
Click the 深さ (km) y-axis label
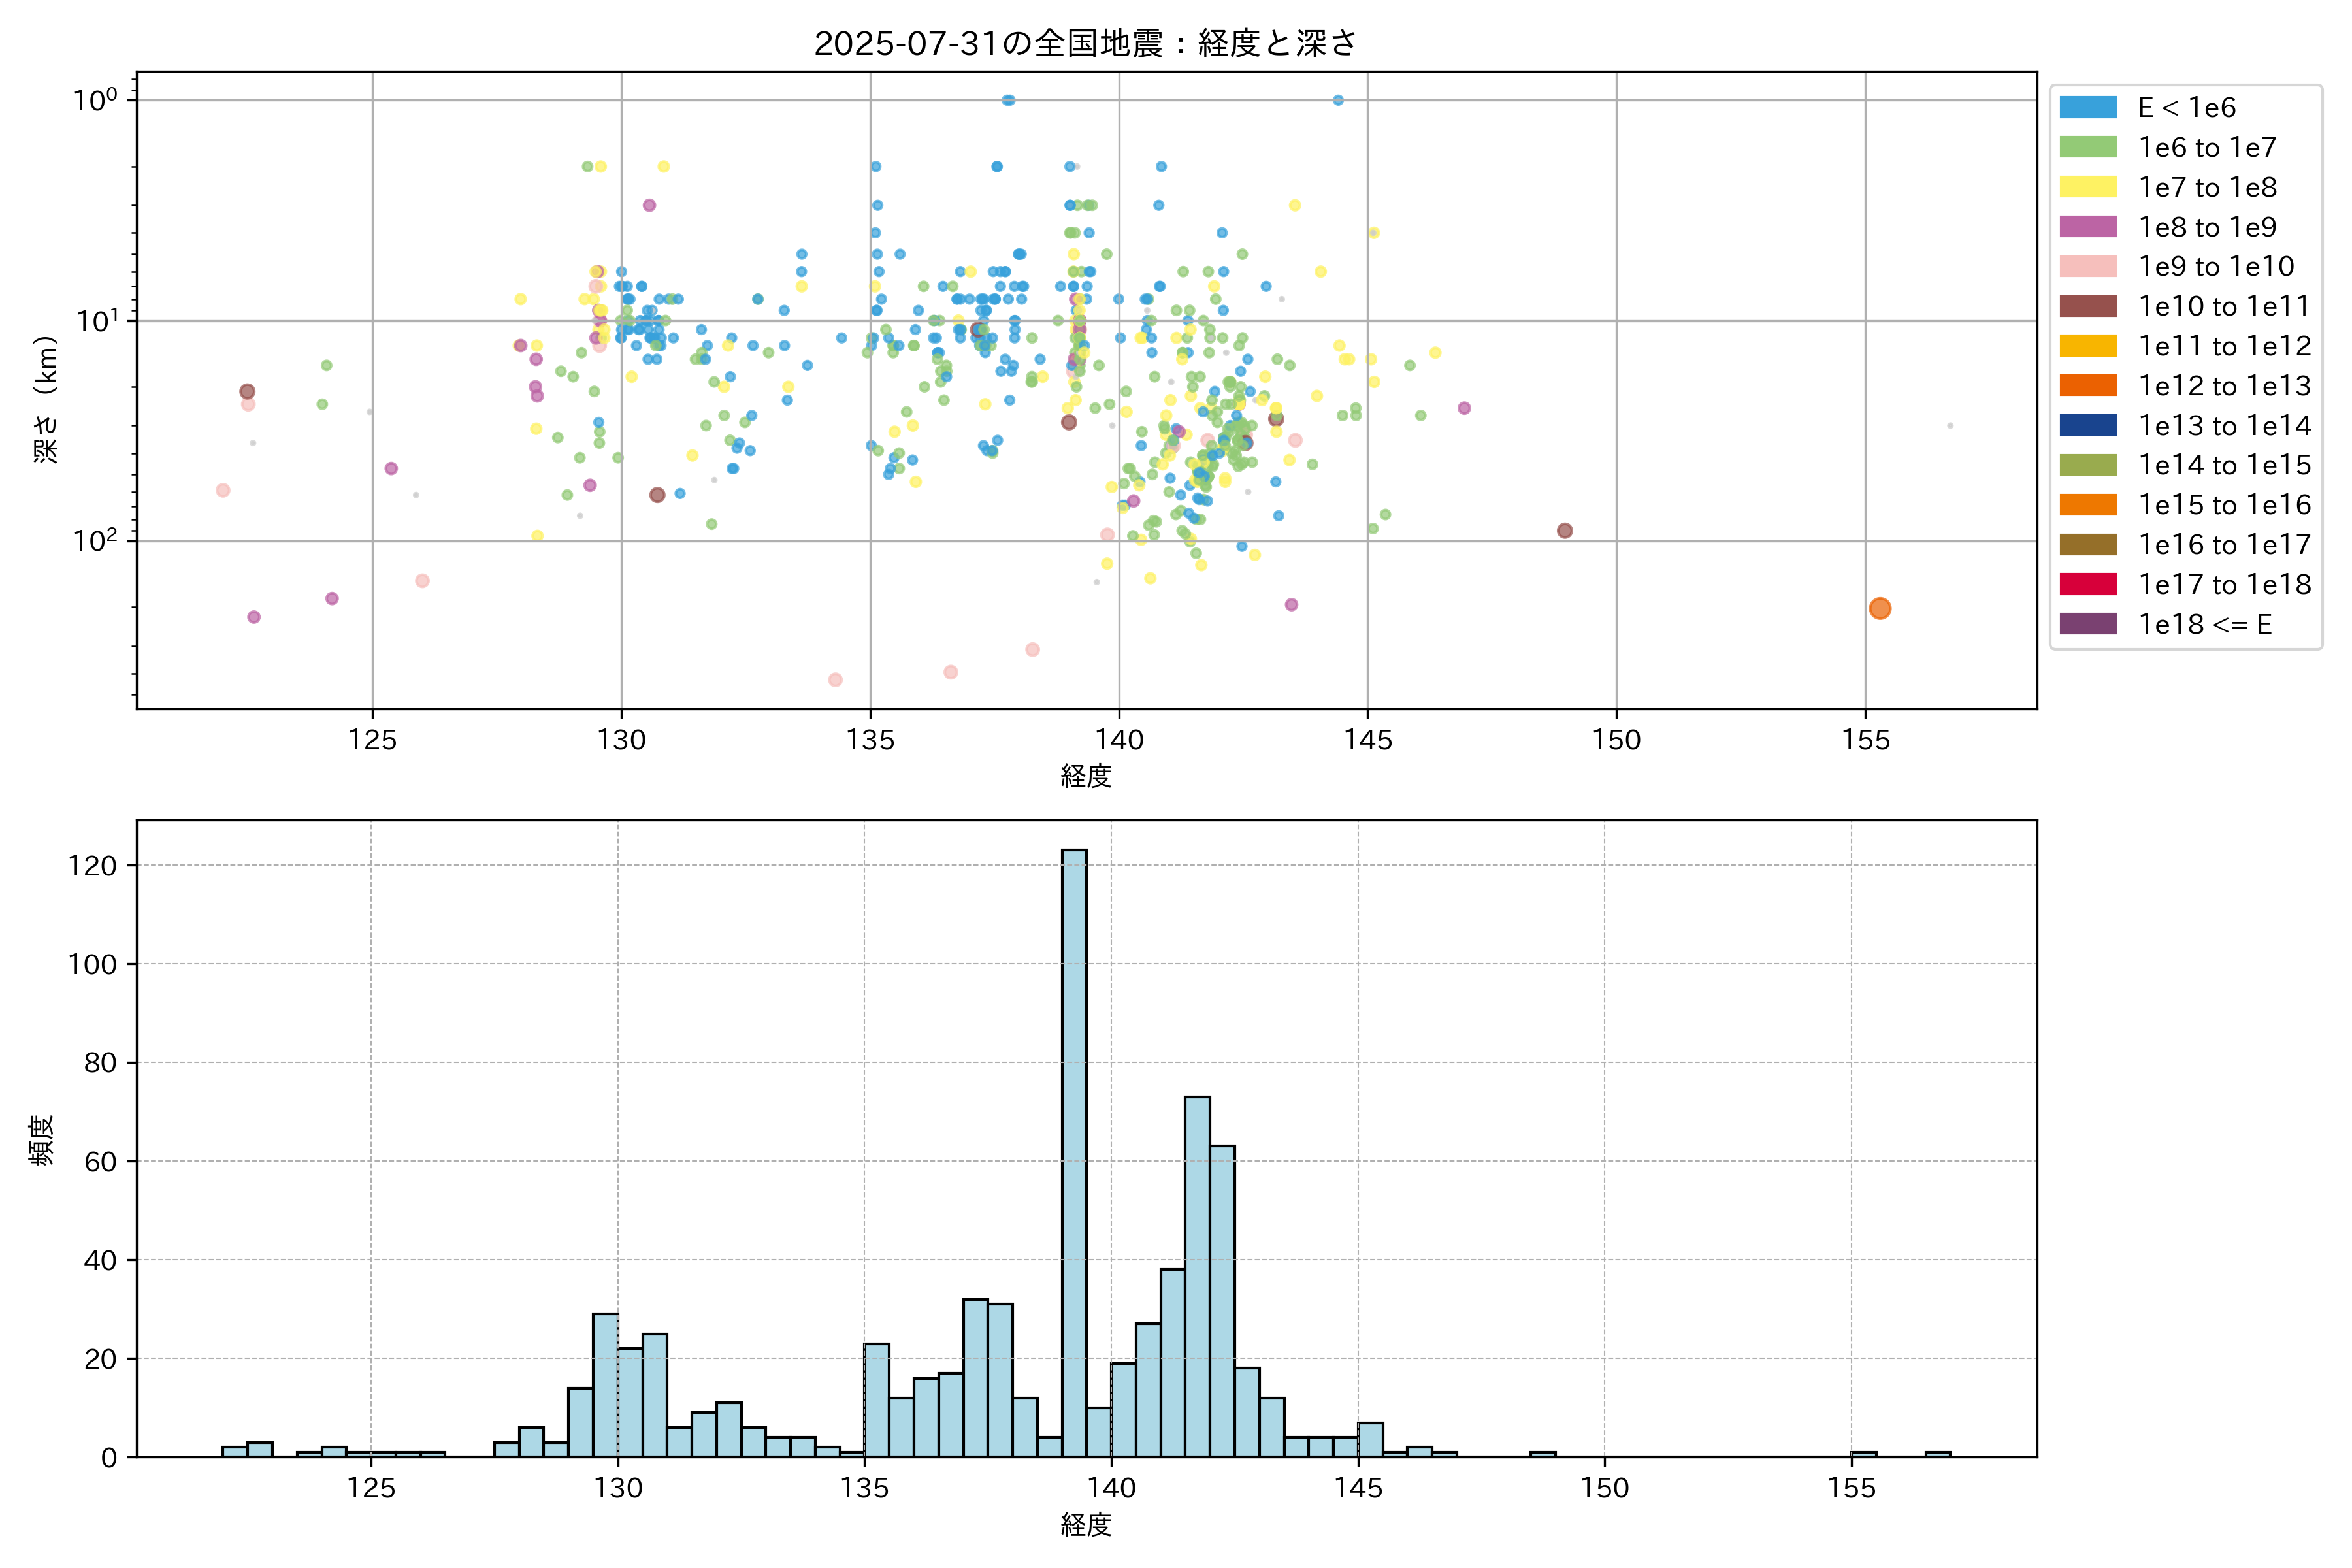[x=46, y=399]
